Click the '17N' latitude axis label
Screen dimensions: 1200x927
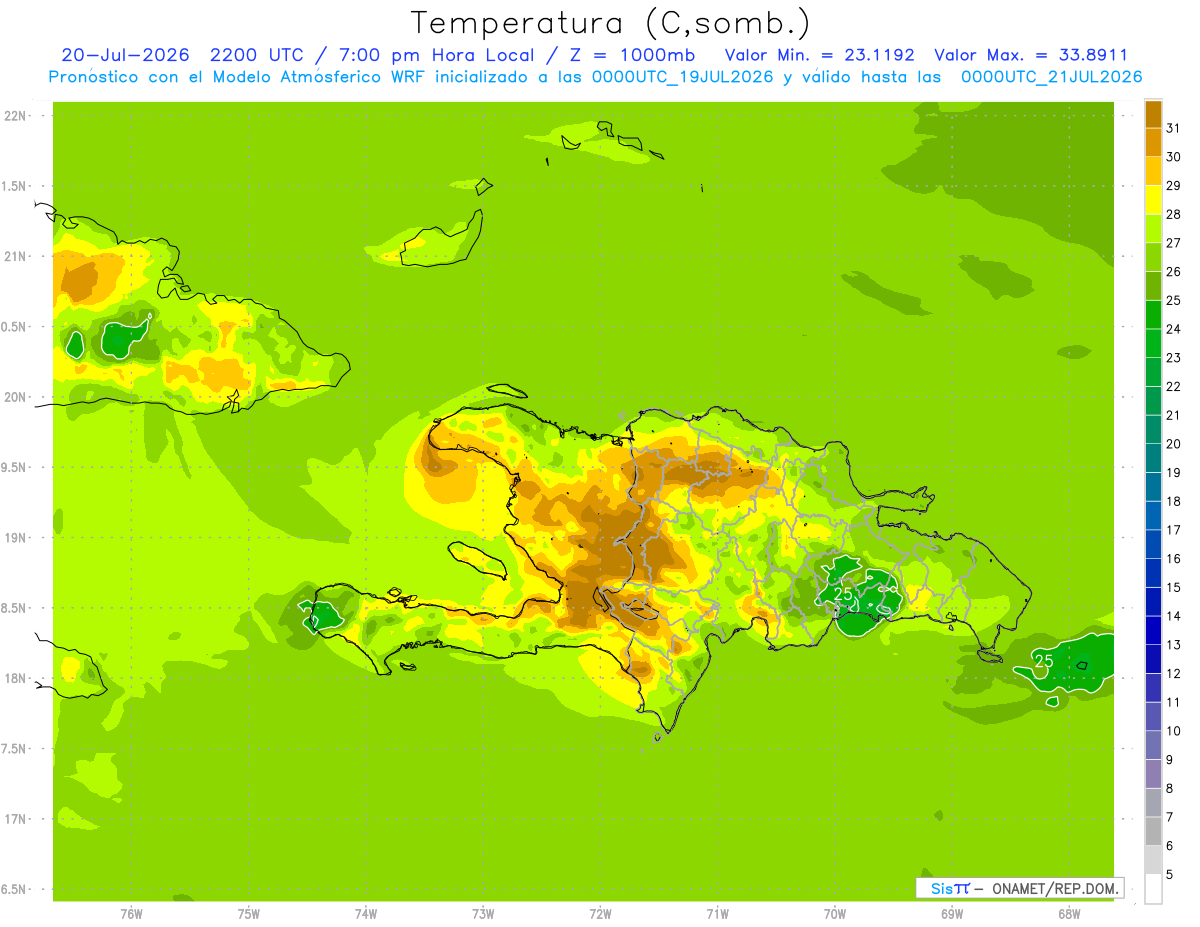pos(16,819)
